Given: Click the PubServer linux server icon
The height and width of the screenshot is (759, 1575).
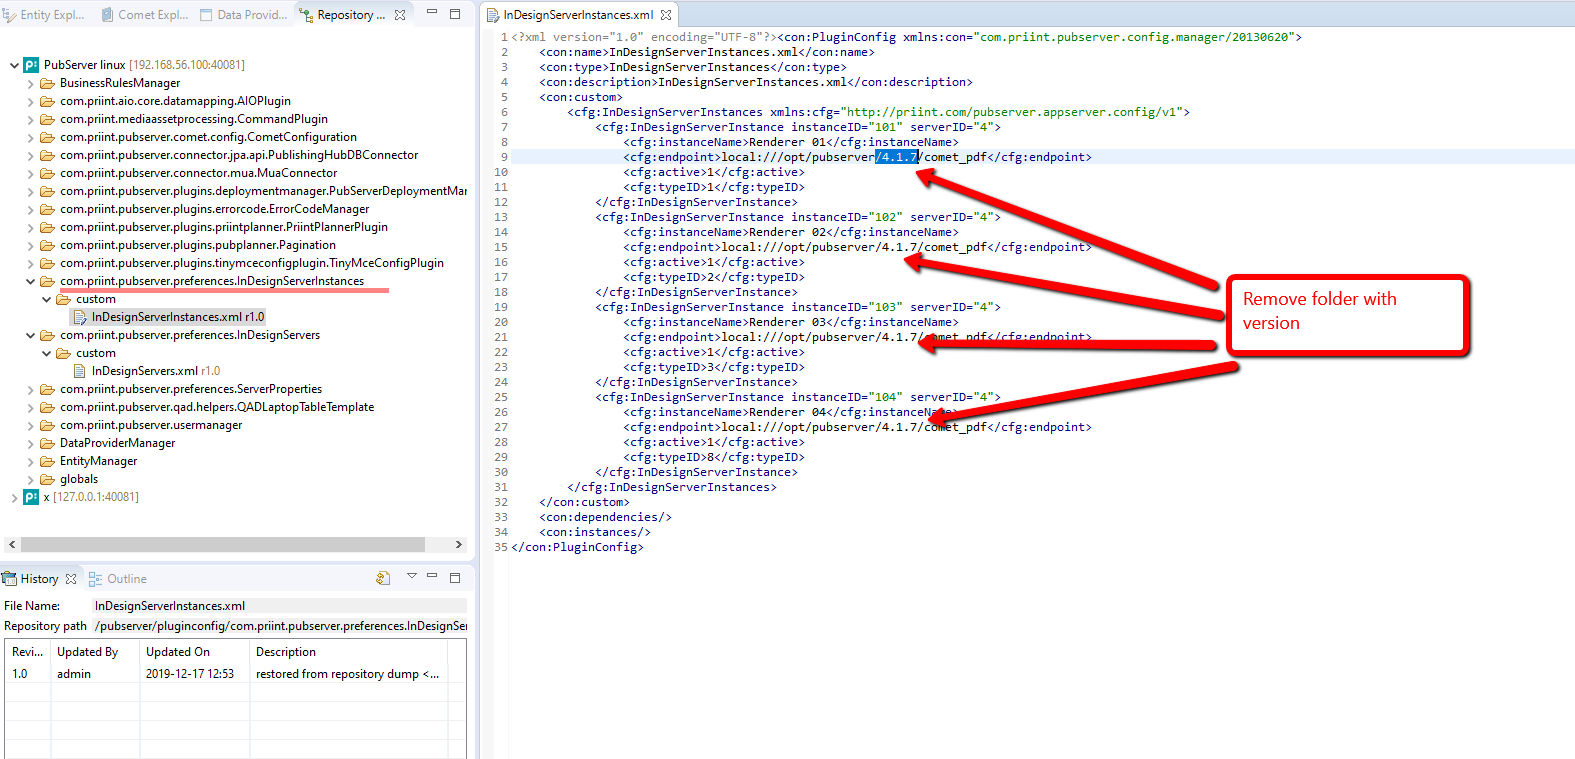Looking at the screenshot, I should [32, 65].
